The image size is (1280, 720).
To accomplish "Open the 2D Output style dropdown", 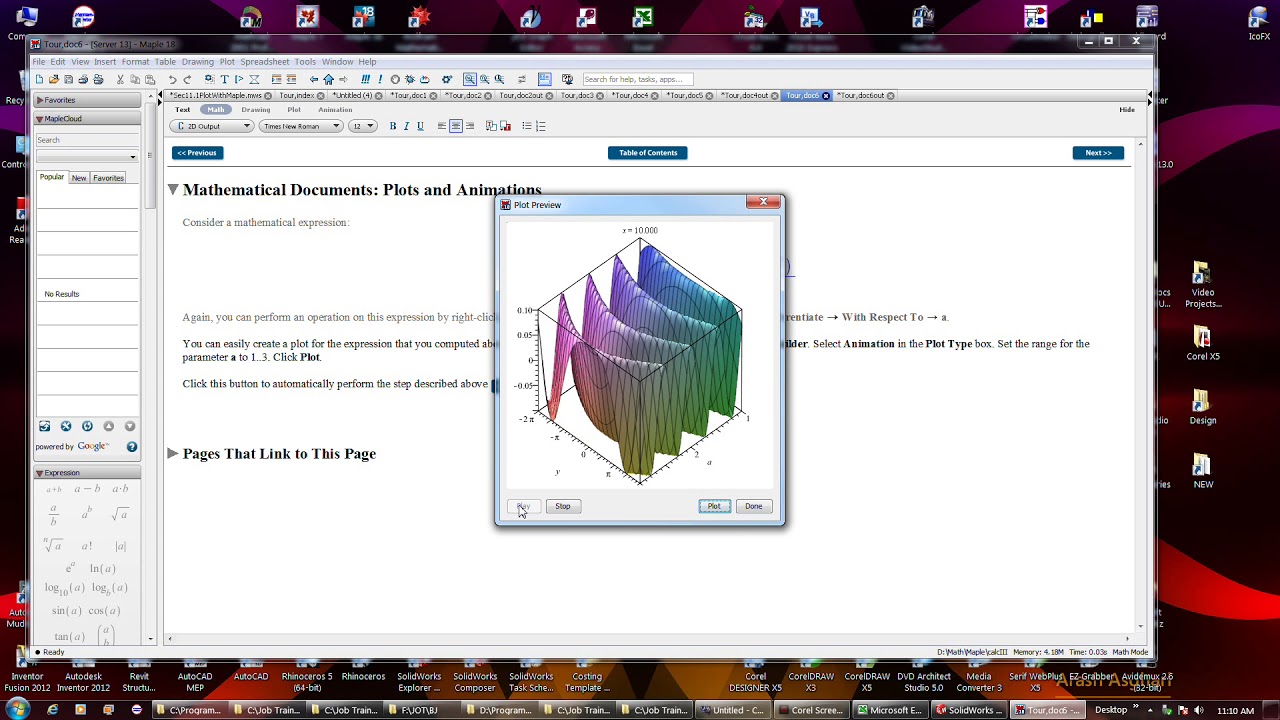I will click(x=212, y=126).
